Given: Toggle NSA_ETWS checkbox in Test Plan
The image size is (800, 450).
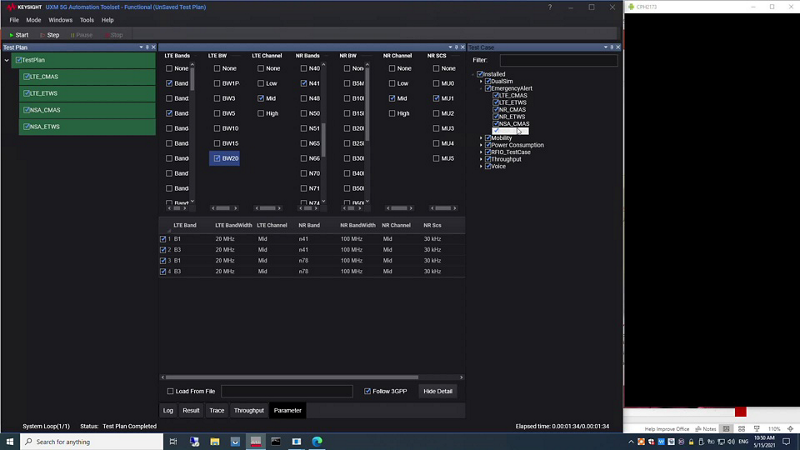Looking at the screenshot, I should click(27, 127).
